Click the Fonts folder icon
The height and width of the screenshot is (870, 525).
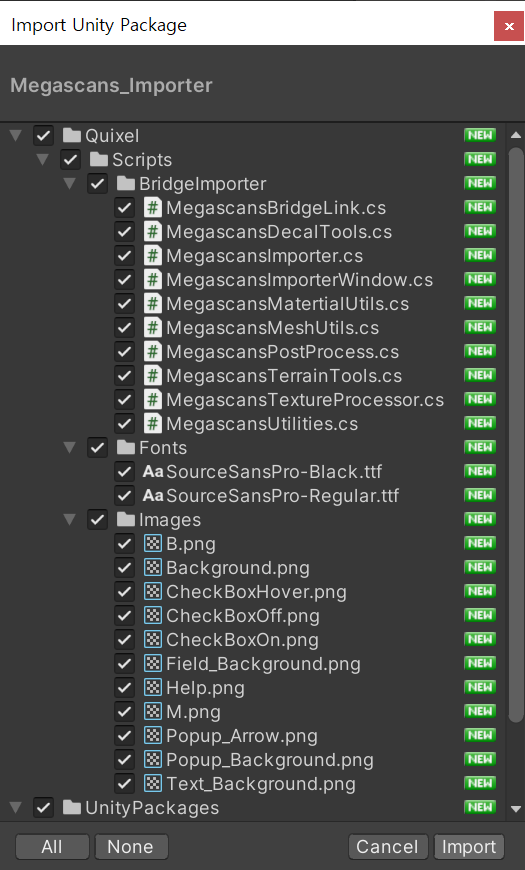tap(126, 448)
